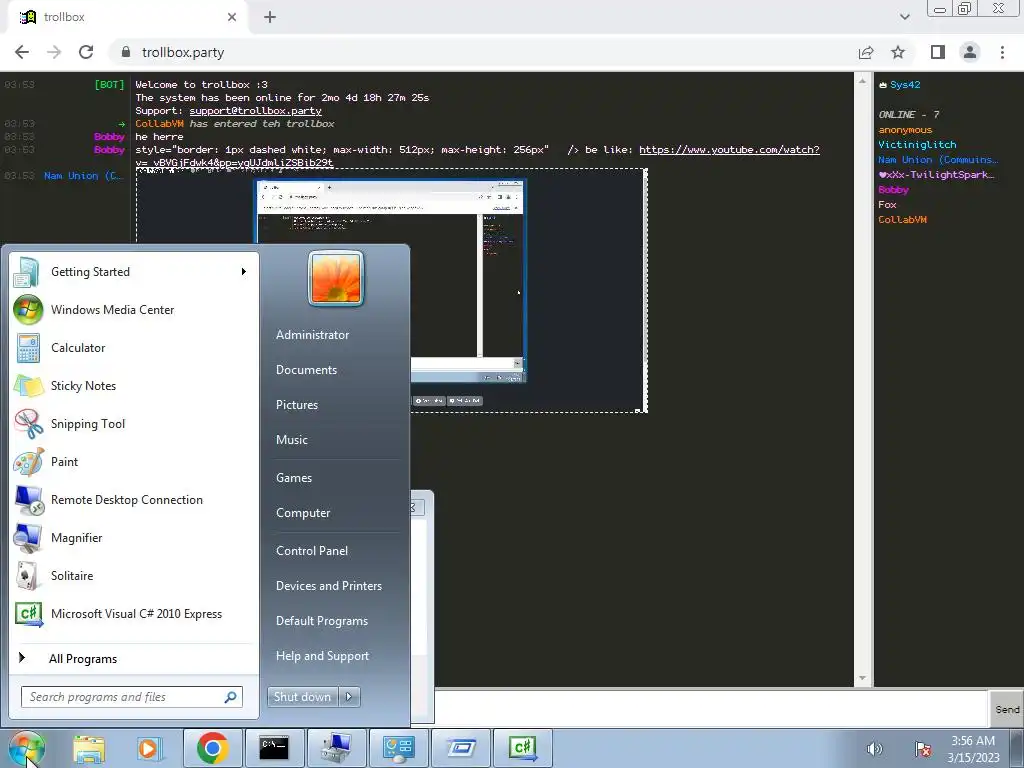The image size is (1024, 768).
Task: Select the trollbox tab
Action: click(x=127, y=17)
